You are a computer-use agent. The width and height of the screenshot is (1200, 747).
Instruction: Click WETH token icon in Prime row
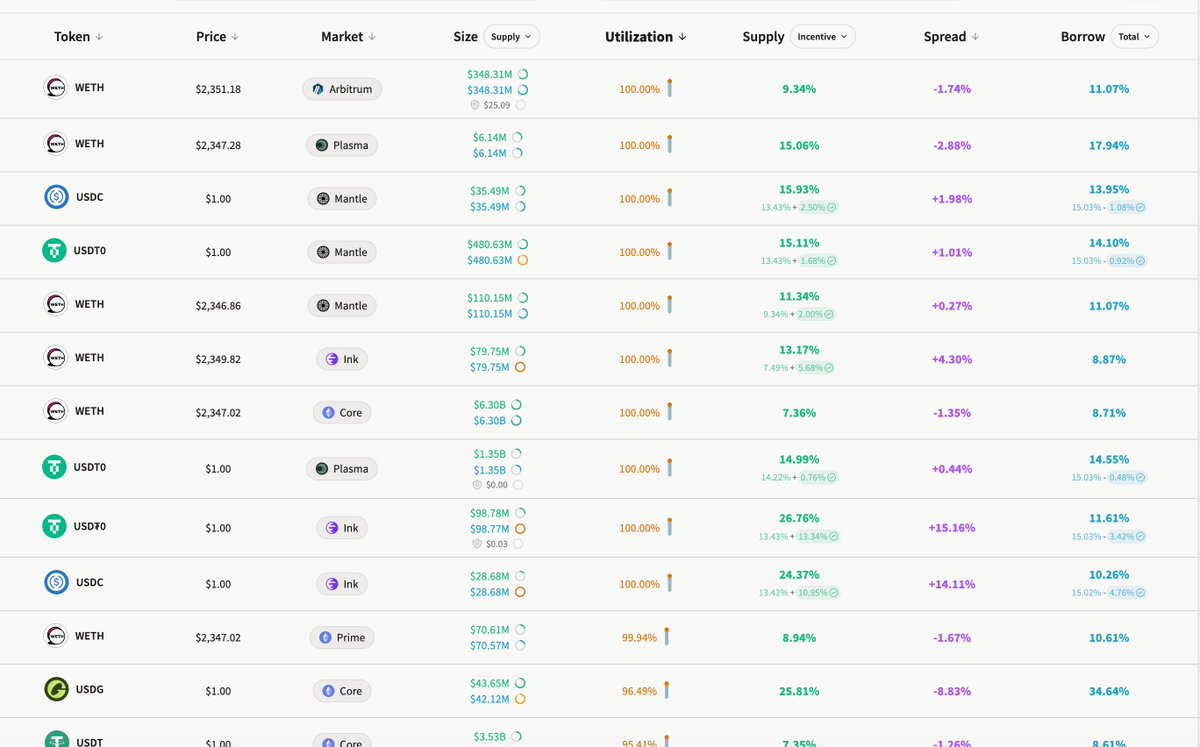coord(56,636)
